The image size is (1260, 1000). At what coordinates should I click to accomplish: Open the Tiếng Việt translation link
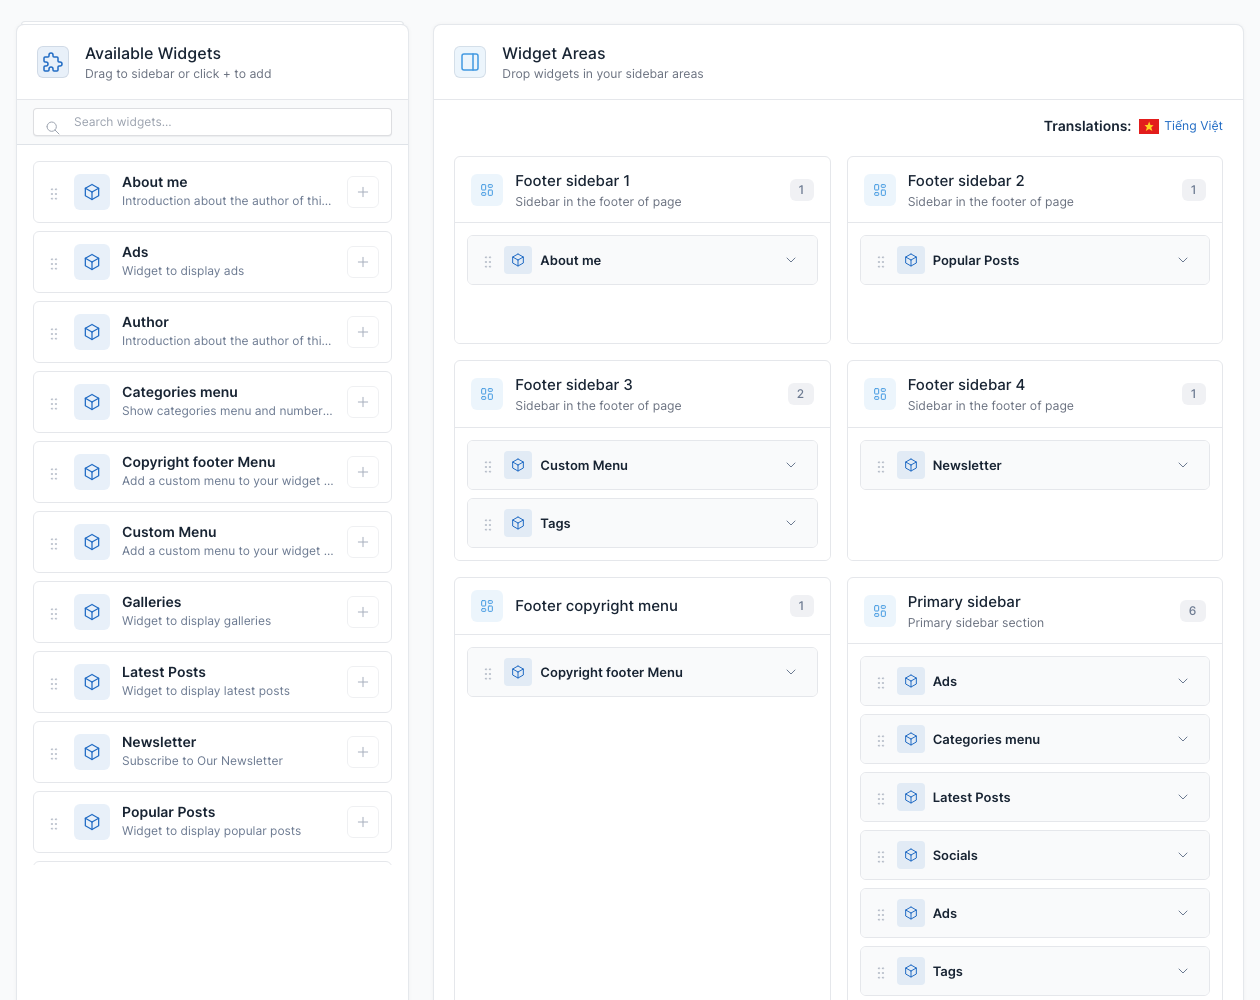(1193, 126)
